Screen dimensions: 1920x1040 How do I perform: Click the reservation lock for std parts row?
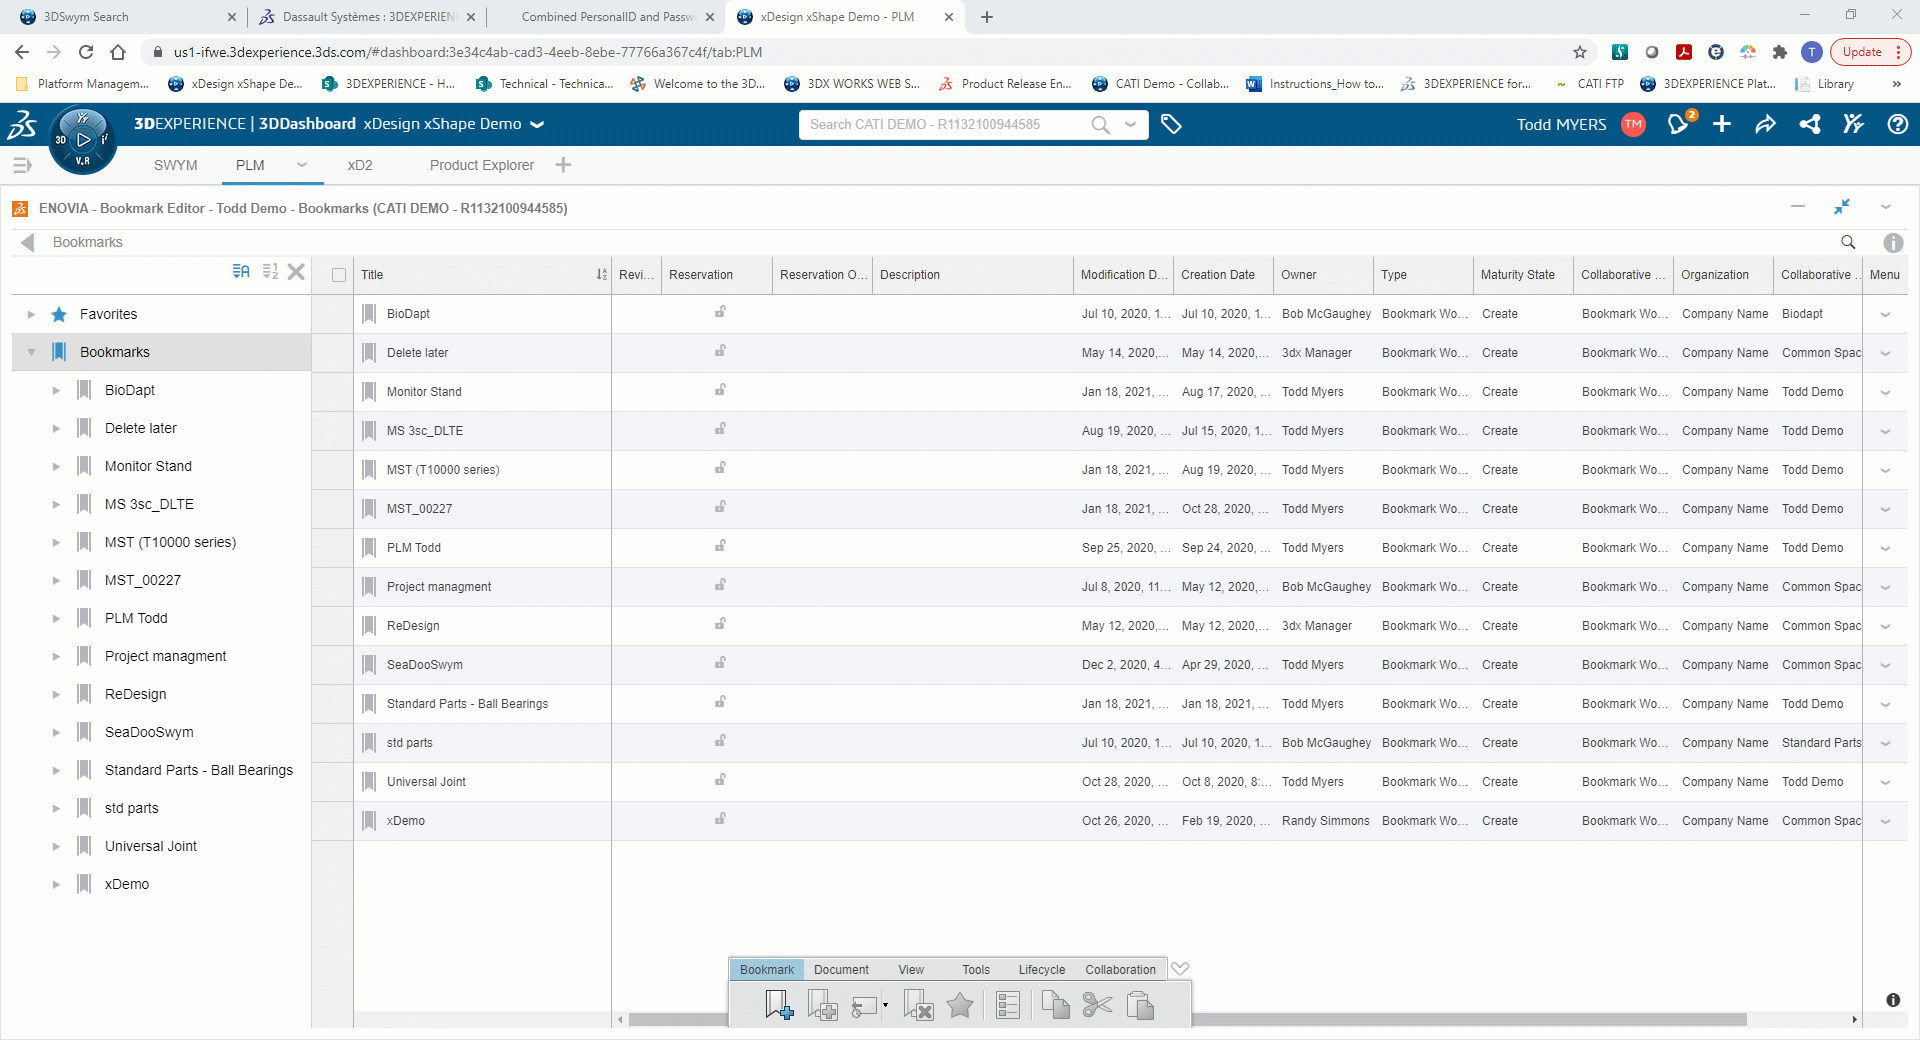(x=720, y=741)
